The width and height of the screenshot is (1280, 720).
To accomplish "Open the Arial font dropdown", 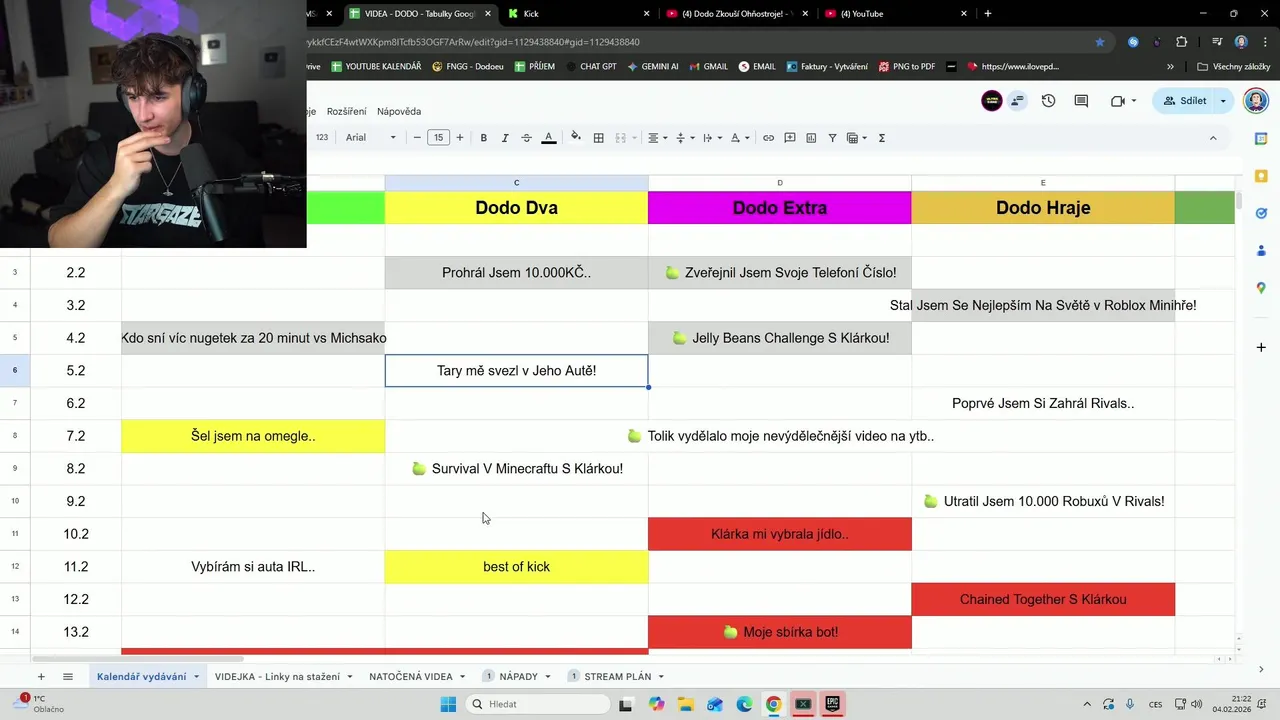I will click(371, 138).
